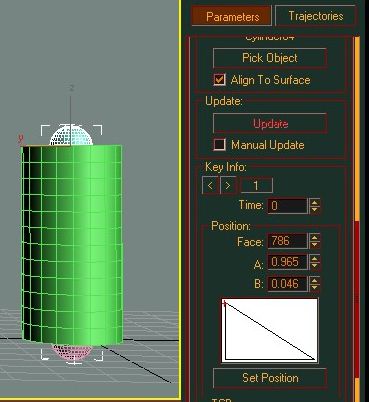369x402 pixels.
Task: Decrease B value using spinner down arrow
Action: tap(314, 288)
